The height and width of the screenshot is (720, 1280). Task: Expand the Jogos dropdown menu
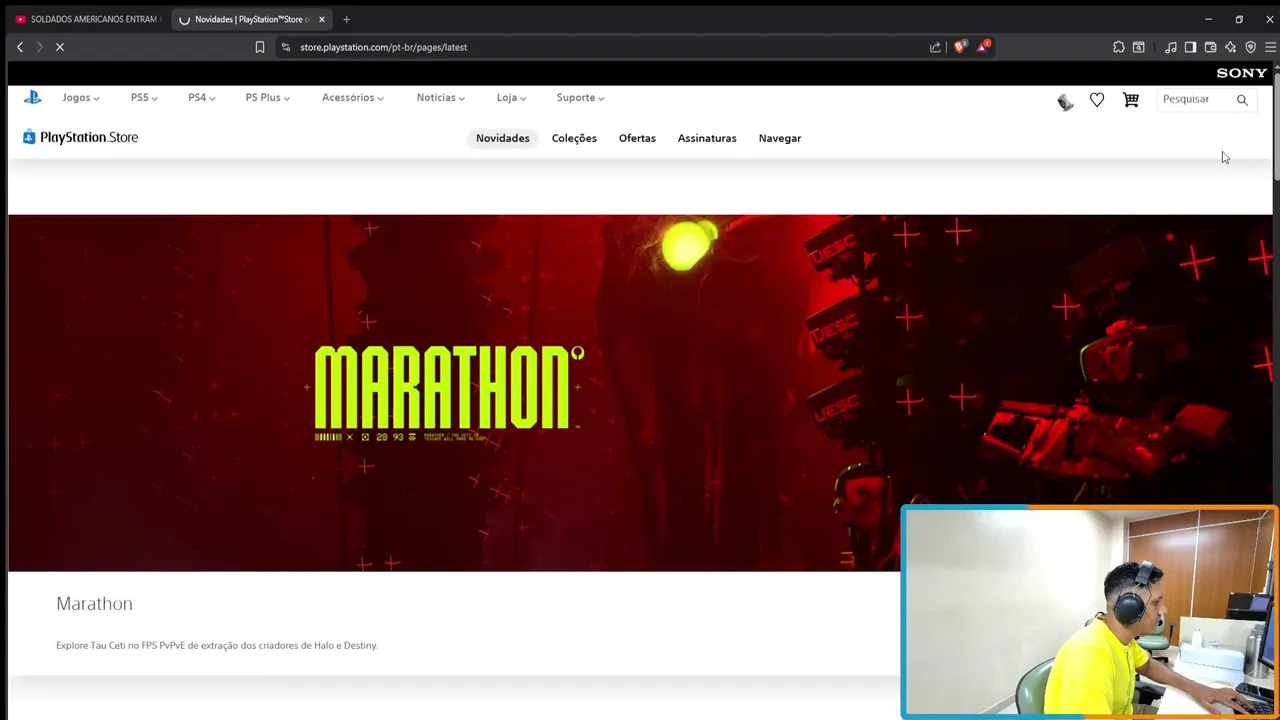pos(80,98)
